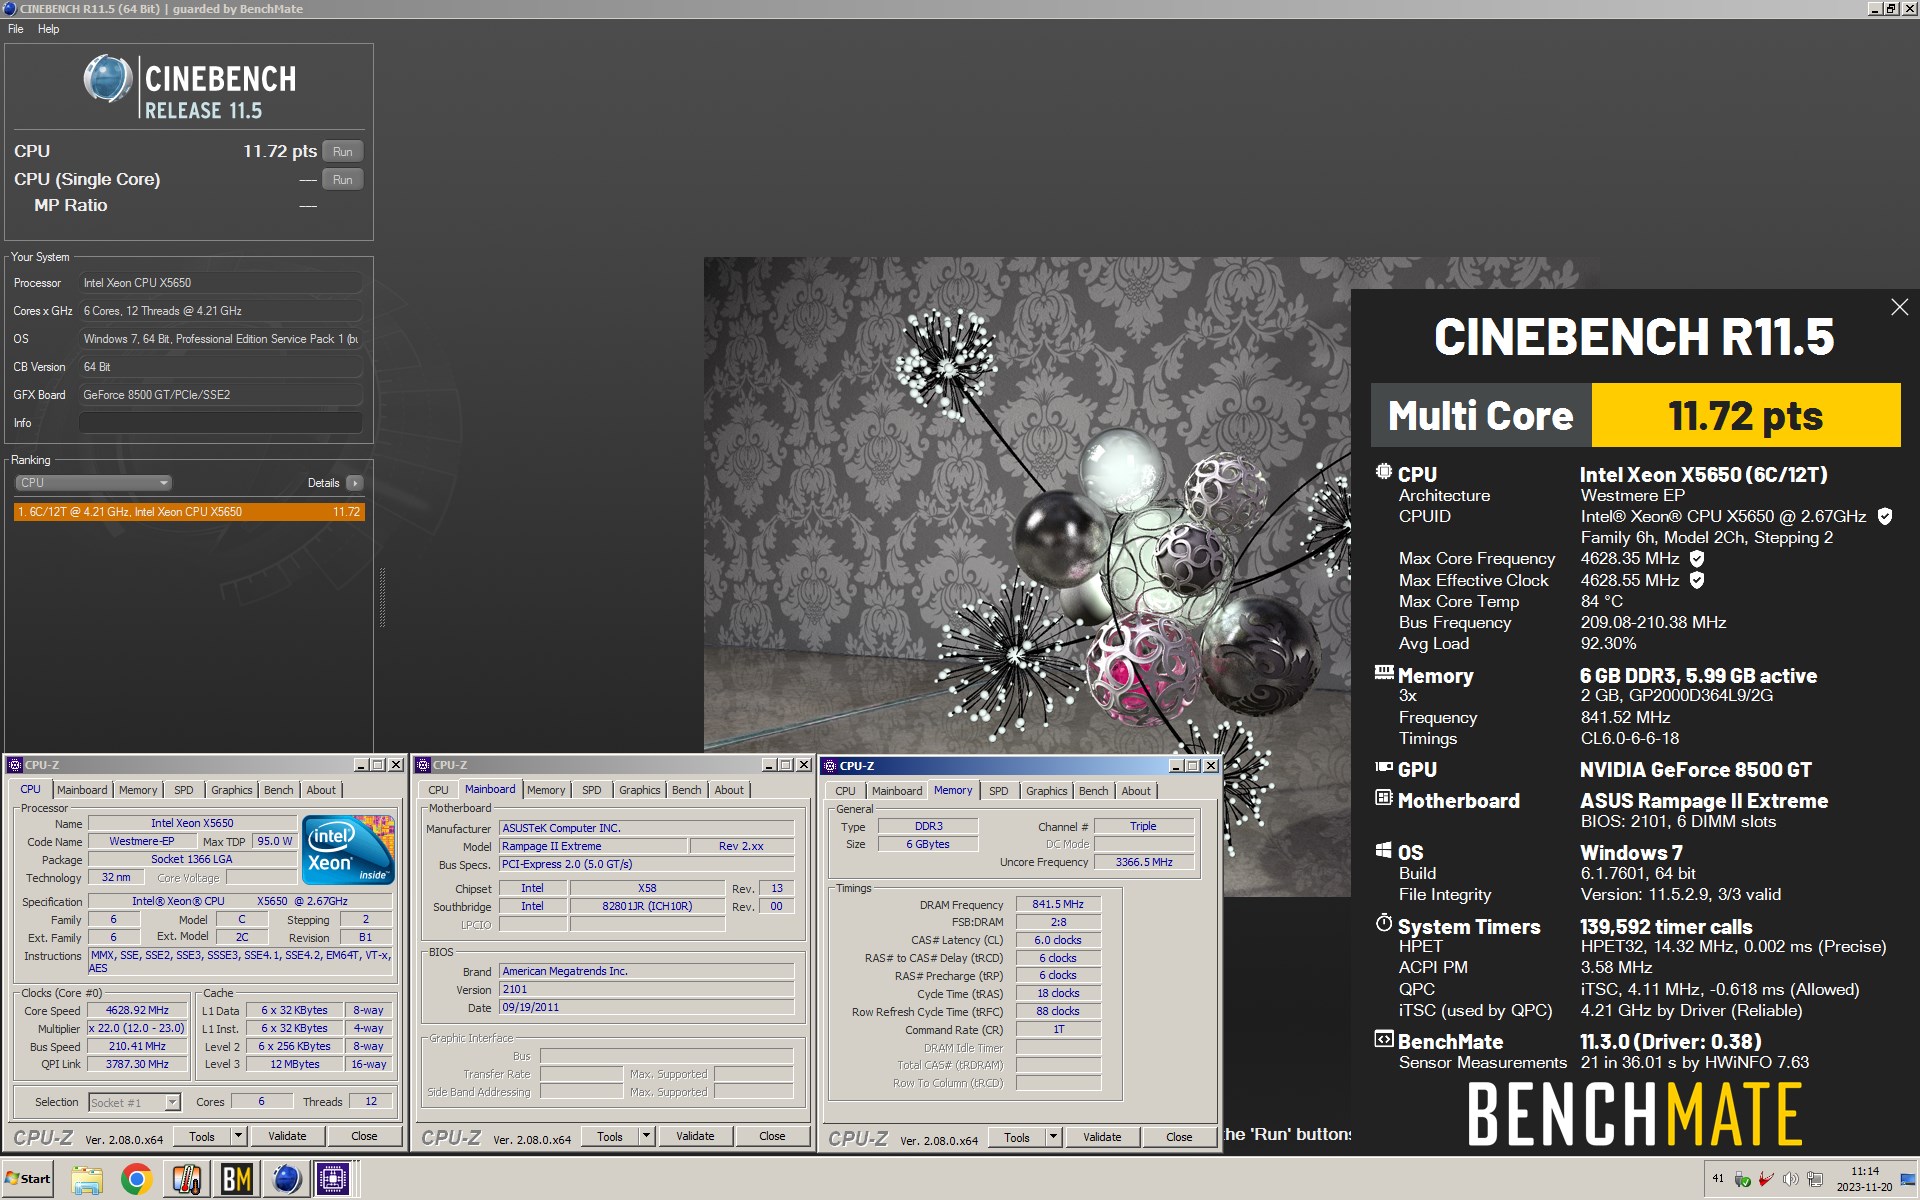Switch to CPU-Z taskbar icon
The height and width of the screenshot is (1200, 1920).
click(x=333, y=1180)
